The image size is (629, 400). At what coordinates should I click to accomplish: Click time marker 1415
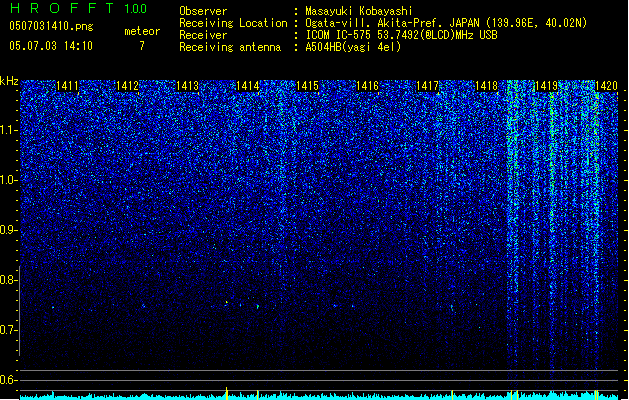307,86
